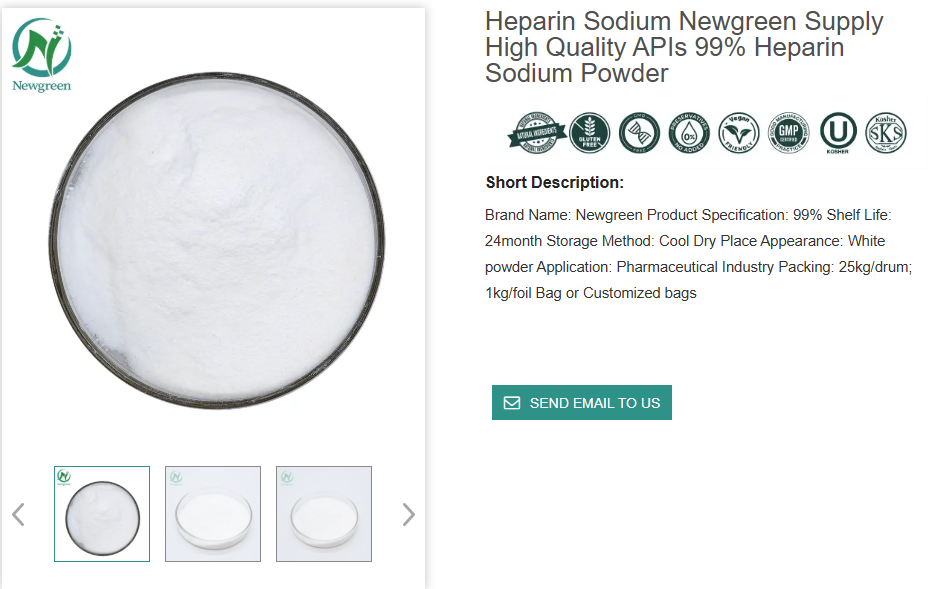Go to previous thumbnail with left arrow

pos(18,514)
